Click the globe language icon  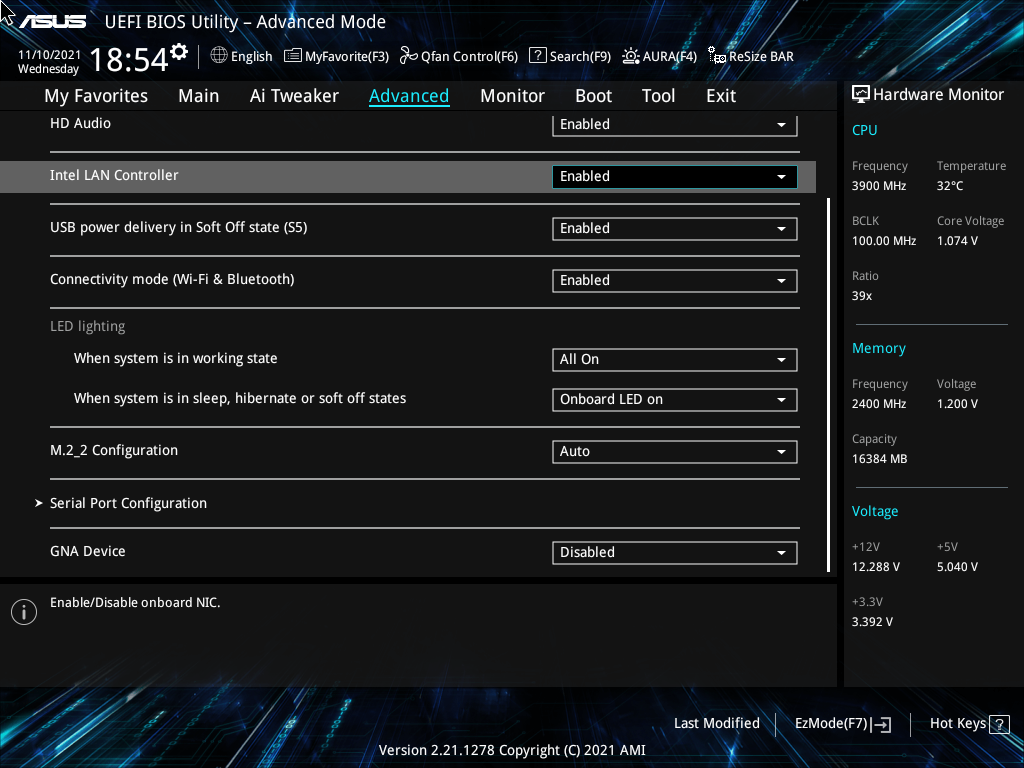pos(219,56)
